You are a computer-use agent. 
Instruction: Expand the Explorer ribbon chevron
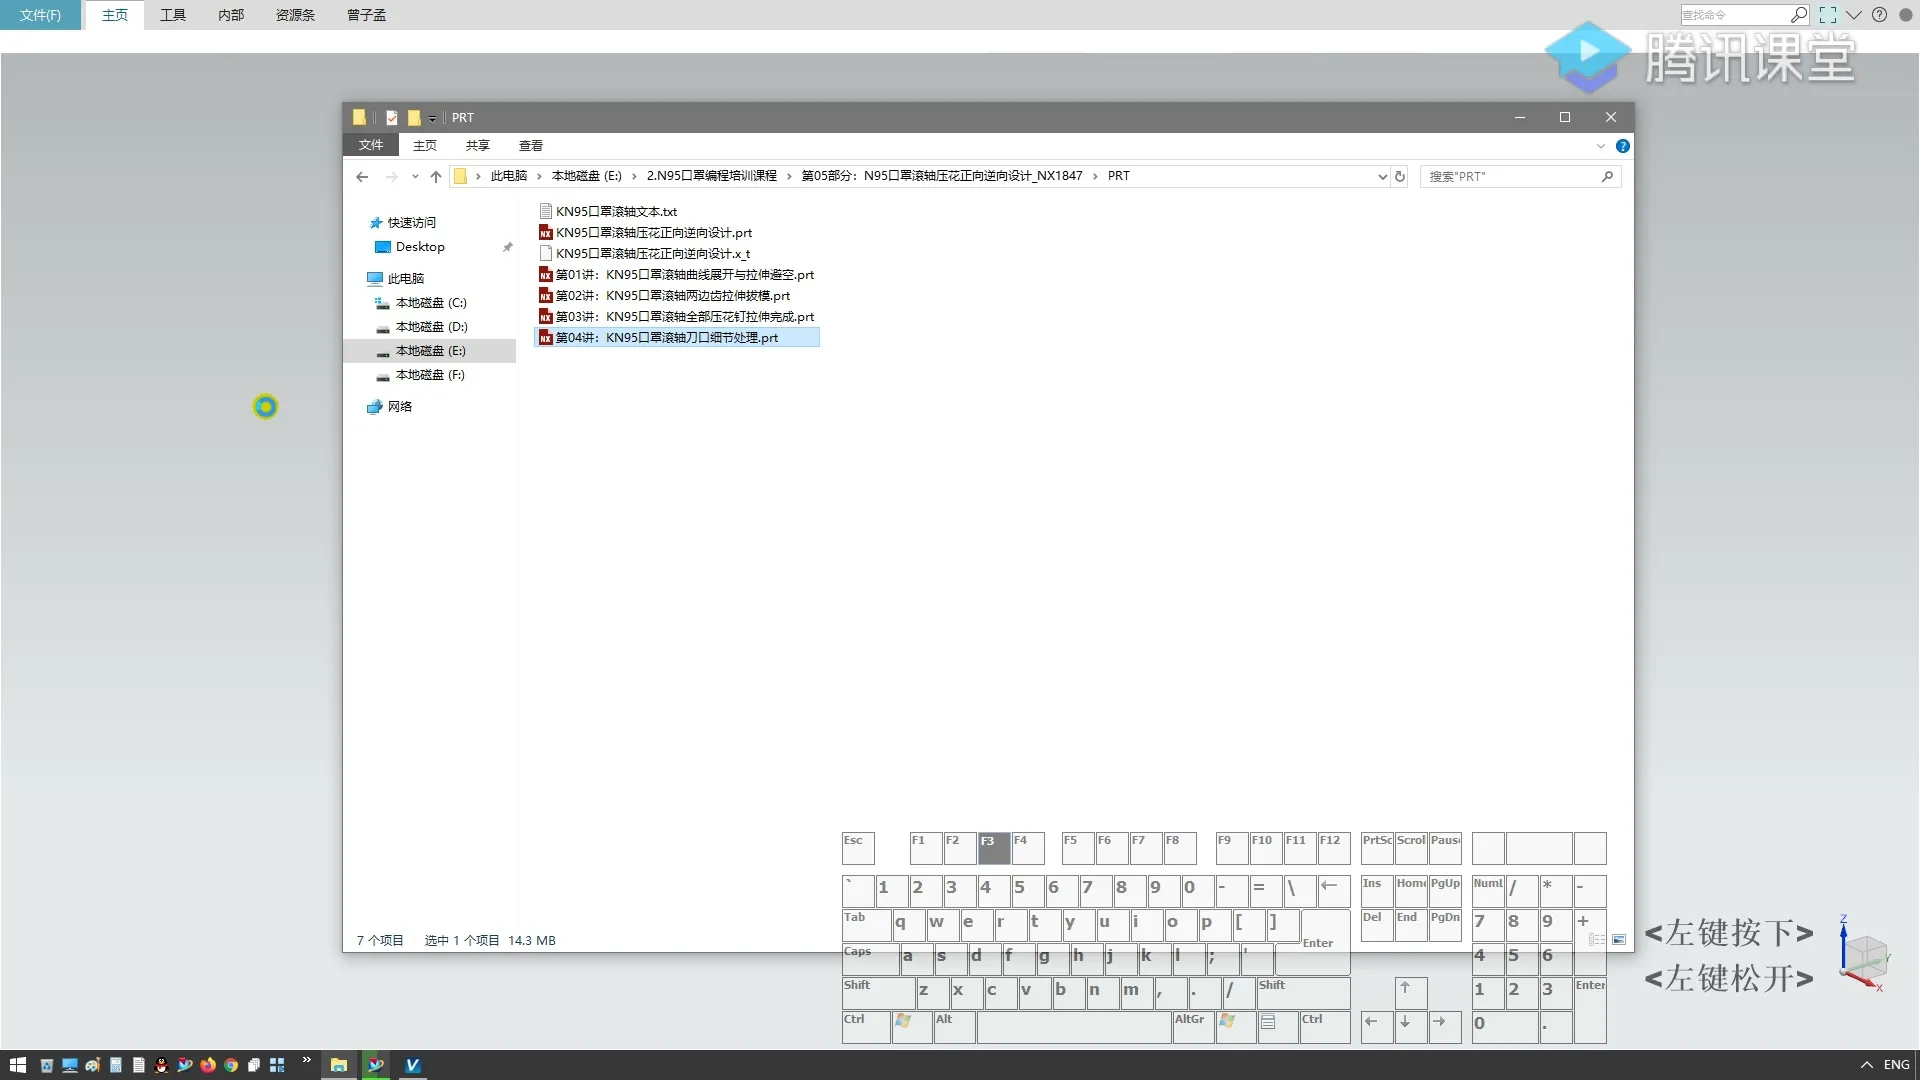[1600, 146]
